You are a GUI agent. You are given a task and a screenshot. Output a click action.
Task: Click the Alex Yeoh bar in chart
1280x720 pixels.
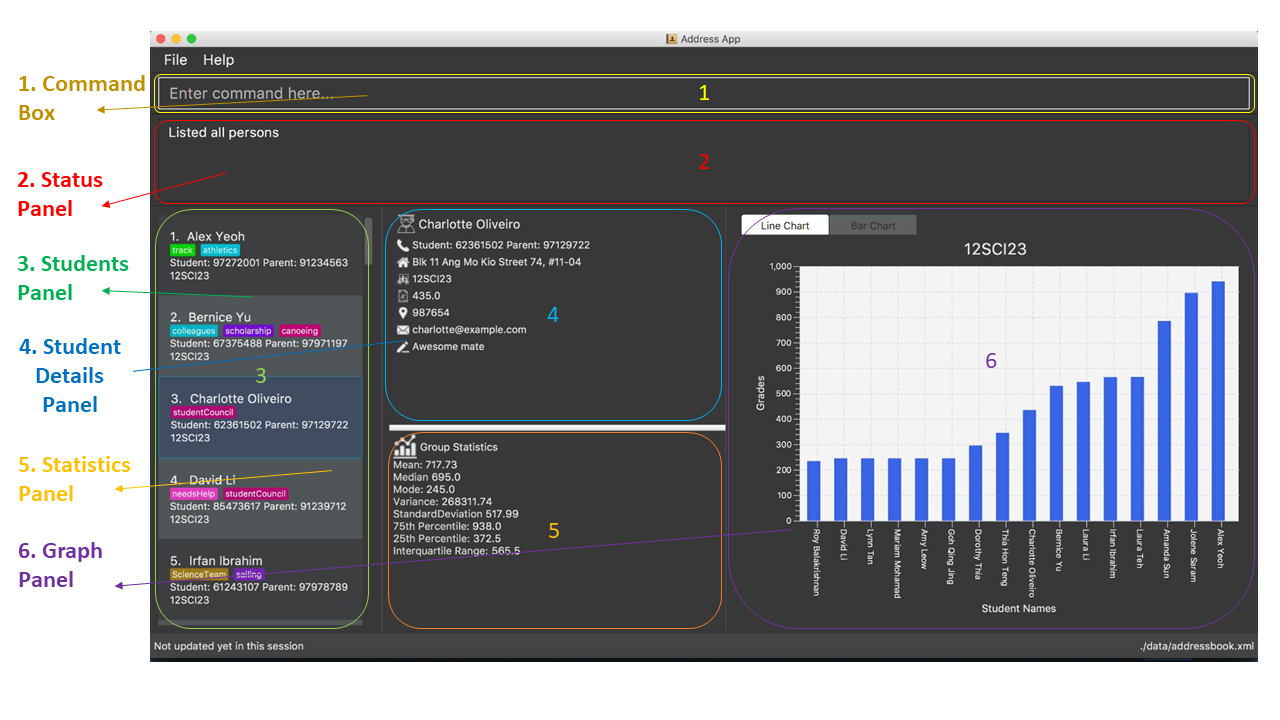(x=1218, y=401)
